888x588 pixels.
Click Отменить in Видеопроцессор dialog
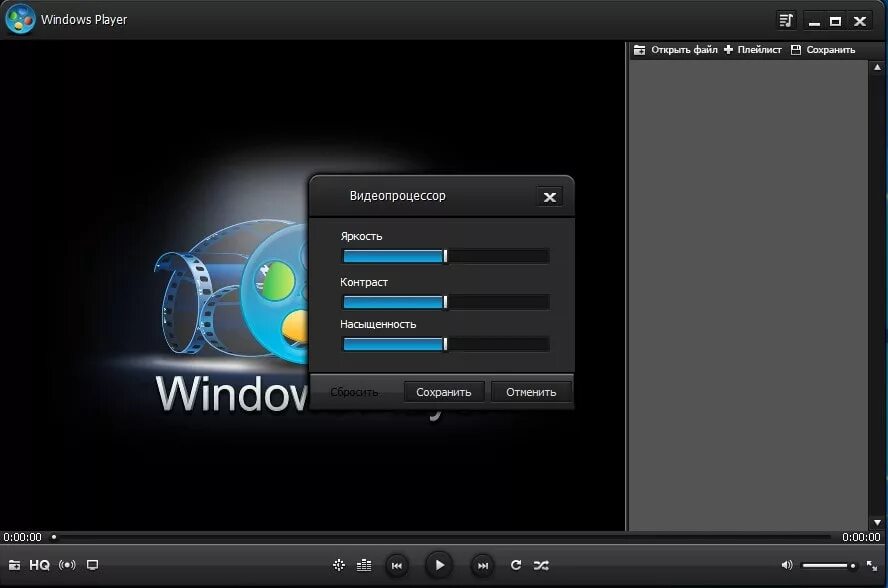pyautogui.click(x=531, y=392)
